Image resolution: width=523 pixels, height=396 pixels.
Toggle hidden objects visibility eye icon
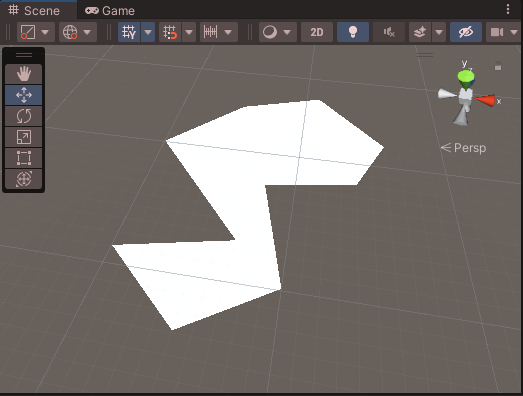[466, 32]
